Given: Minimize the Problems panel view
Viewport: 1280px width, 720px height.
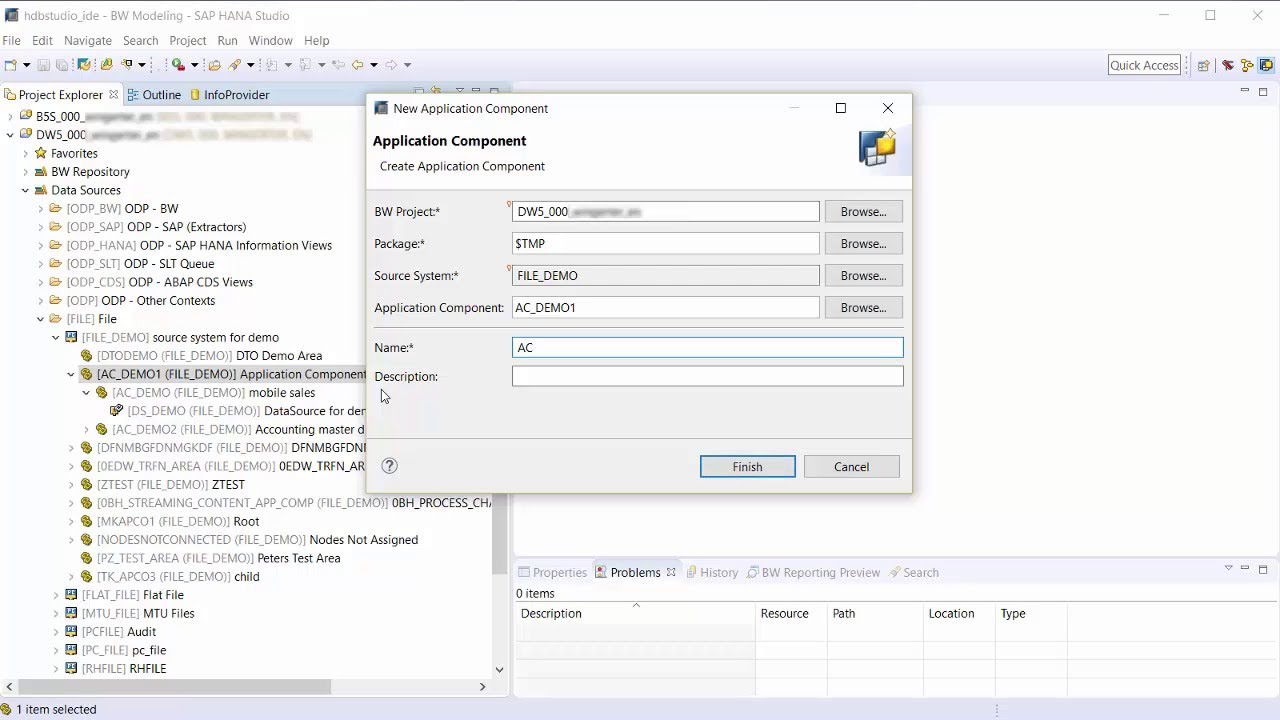Looking at the screenshot, I should point(1245,569).
